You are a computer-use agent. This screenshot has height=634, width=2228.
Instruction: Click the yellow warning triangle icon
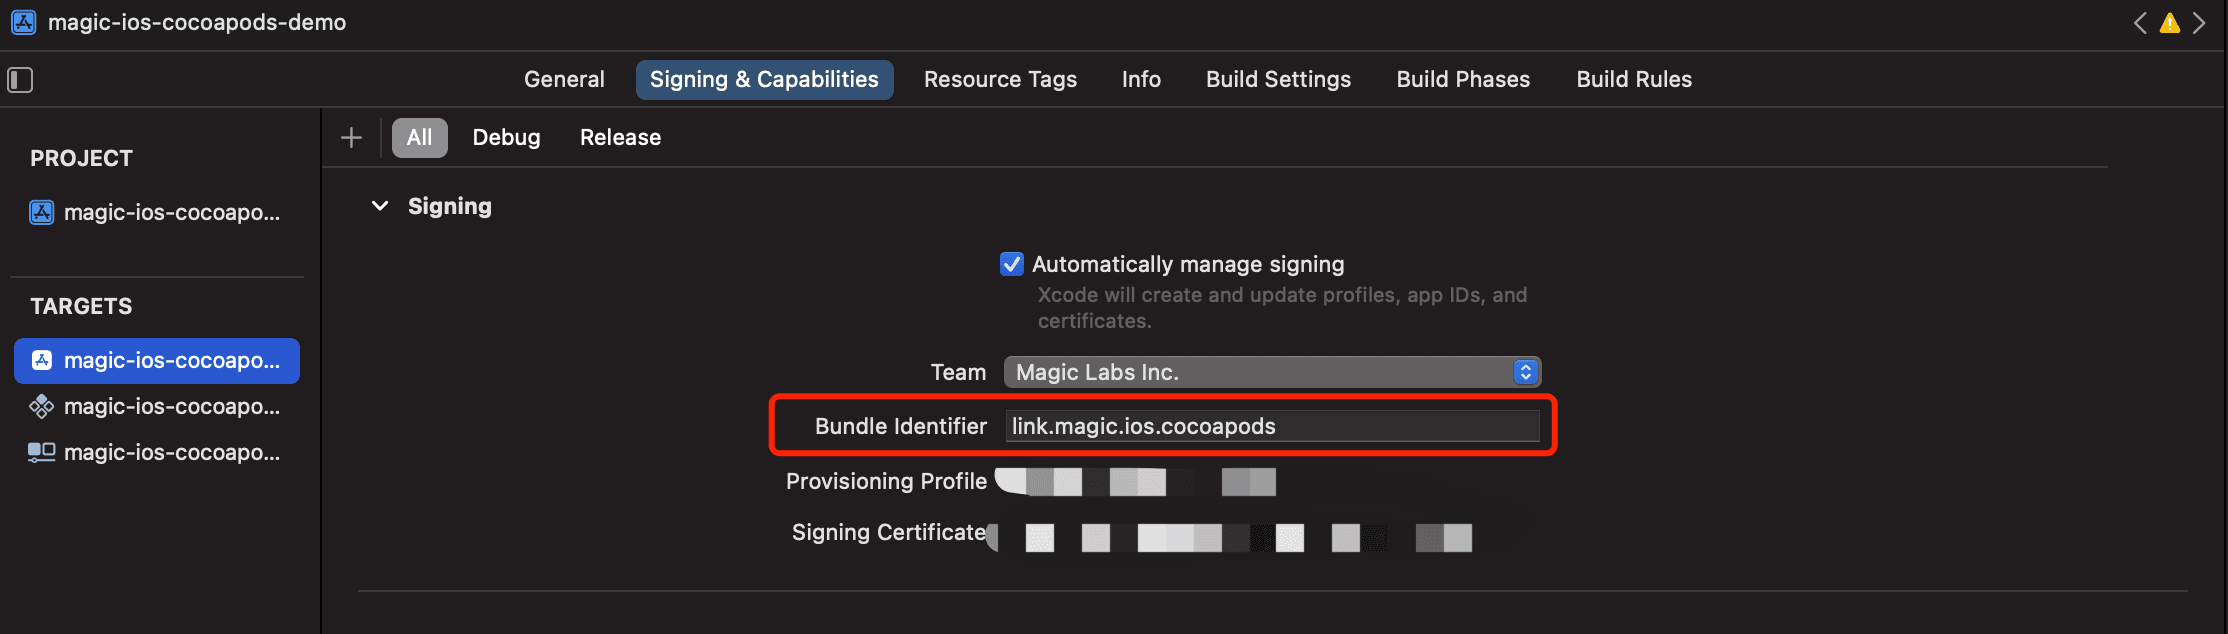pyautogui.click(x=2169, y=23)
